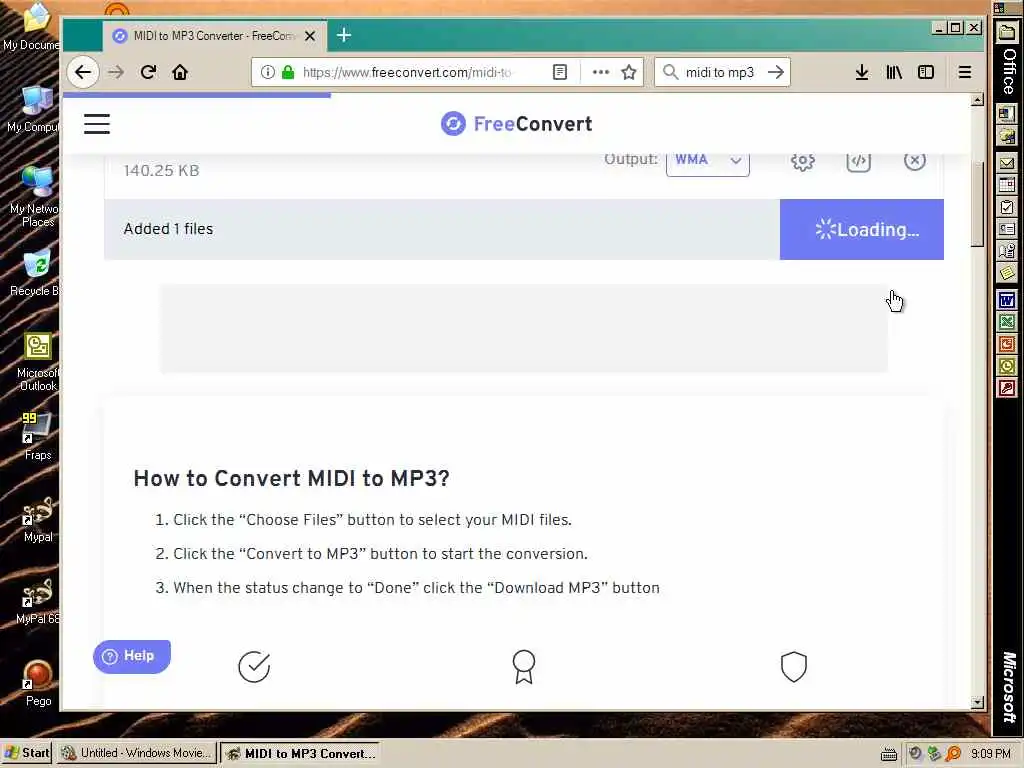Image resolution: width=1024 pixels, height=768 pixels.
Task: Open My Documents desktop icon
Action: 31,27
